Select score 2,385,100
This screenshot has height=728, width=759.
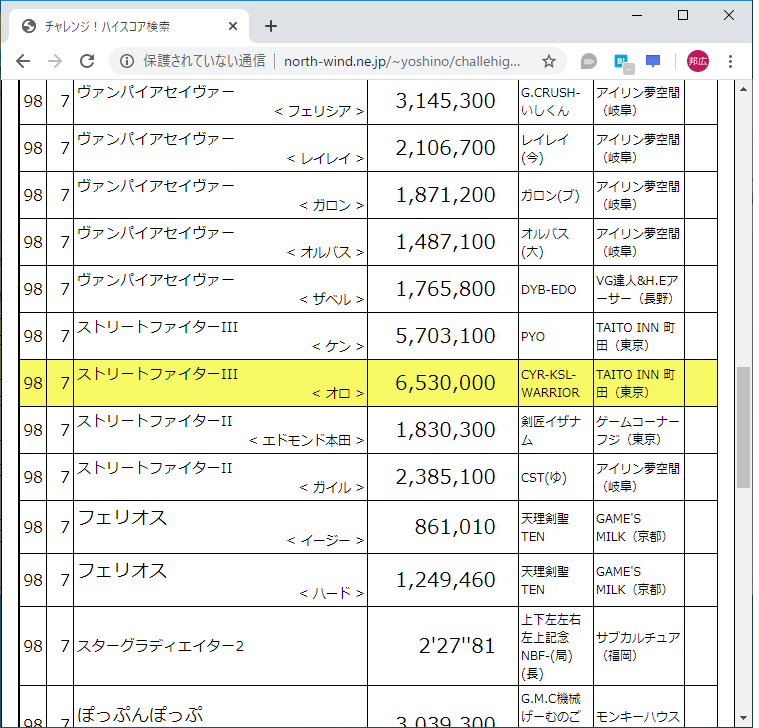point(445,477)
